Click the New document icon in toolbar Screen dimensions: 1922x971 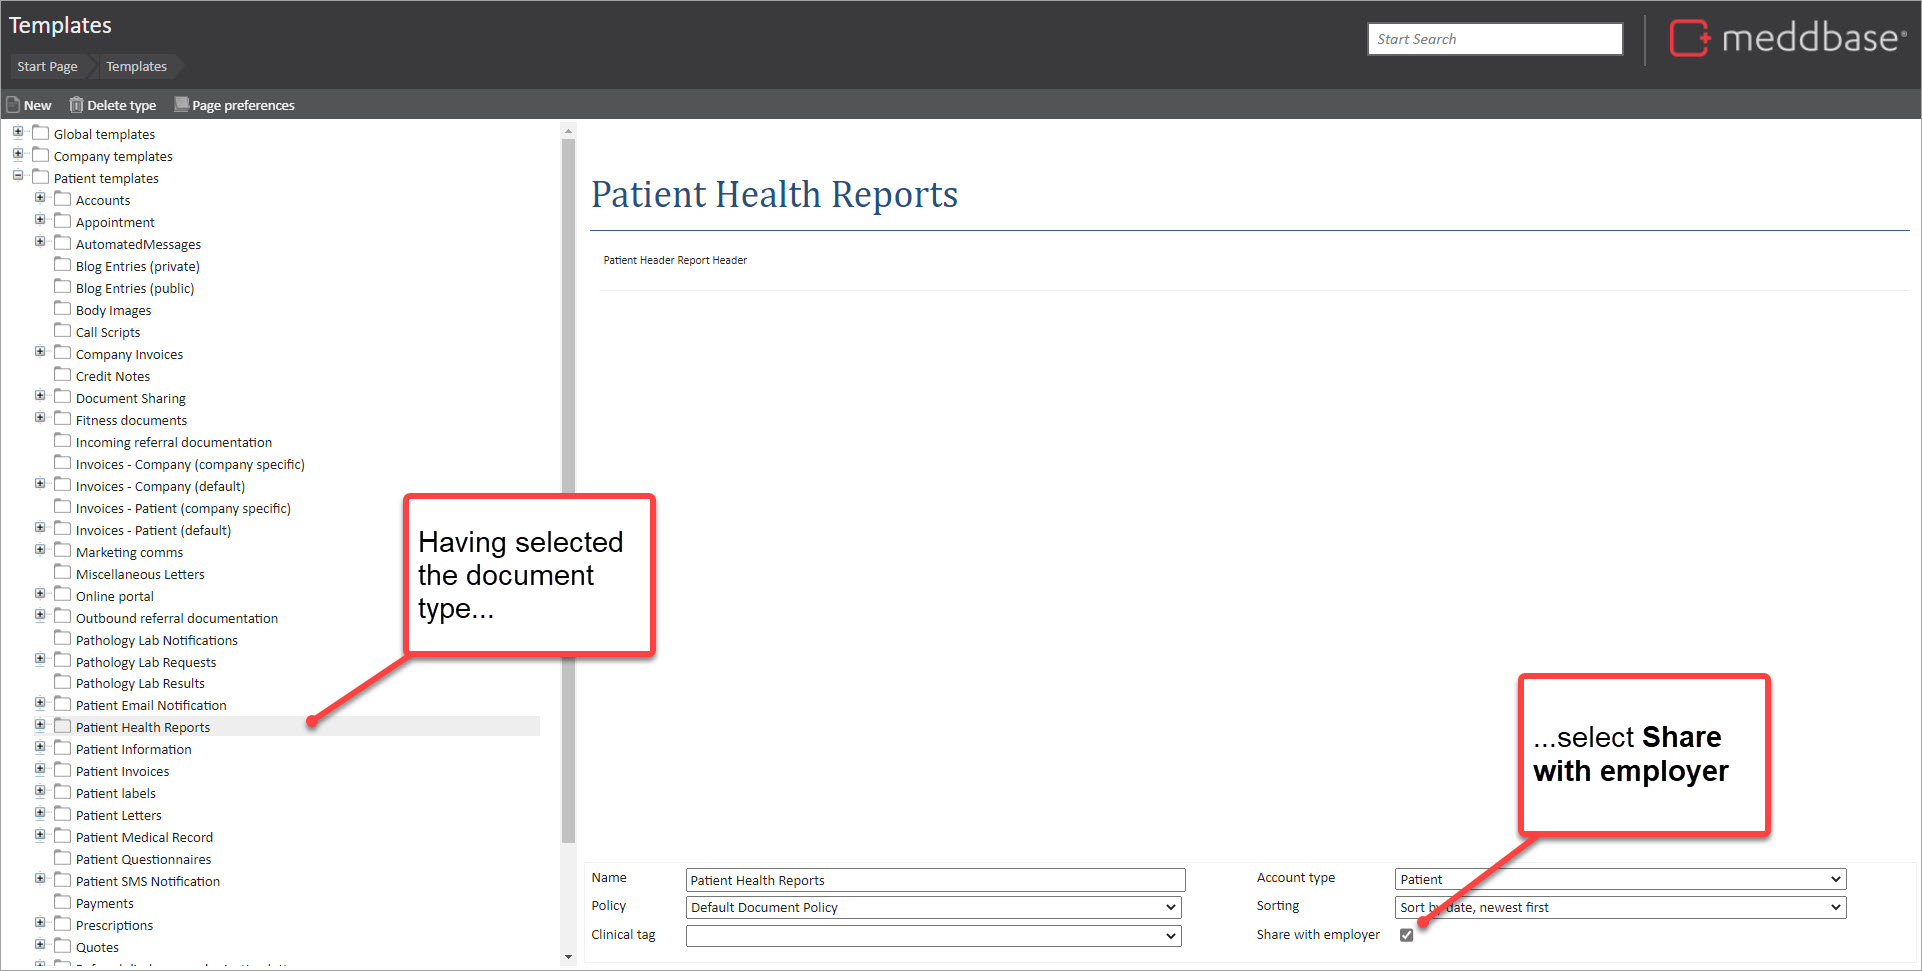pyautogui.click(x=14, y=105)
